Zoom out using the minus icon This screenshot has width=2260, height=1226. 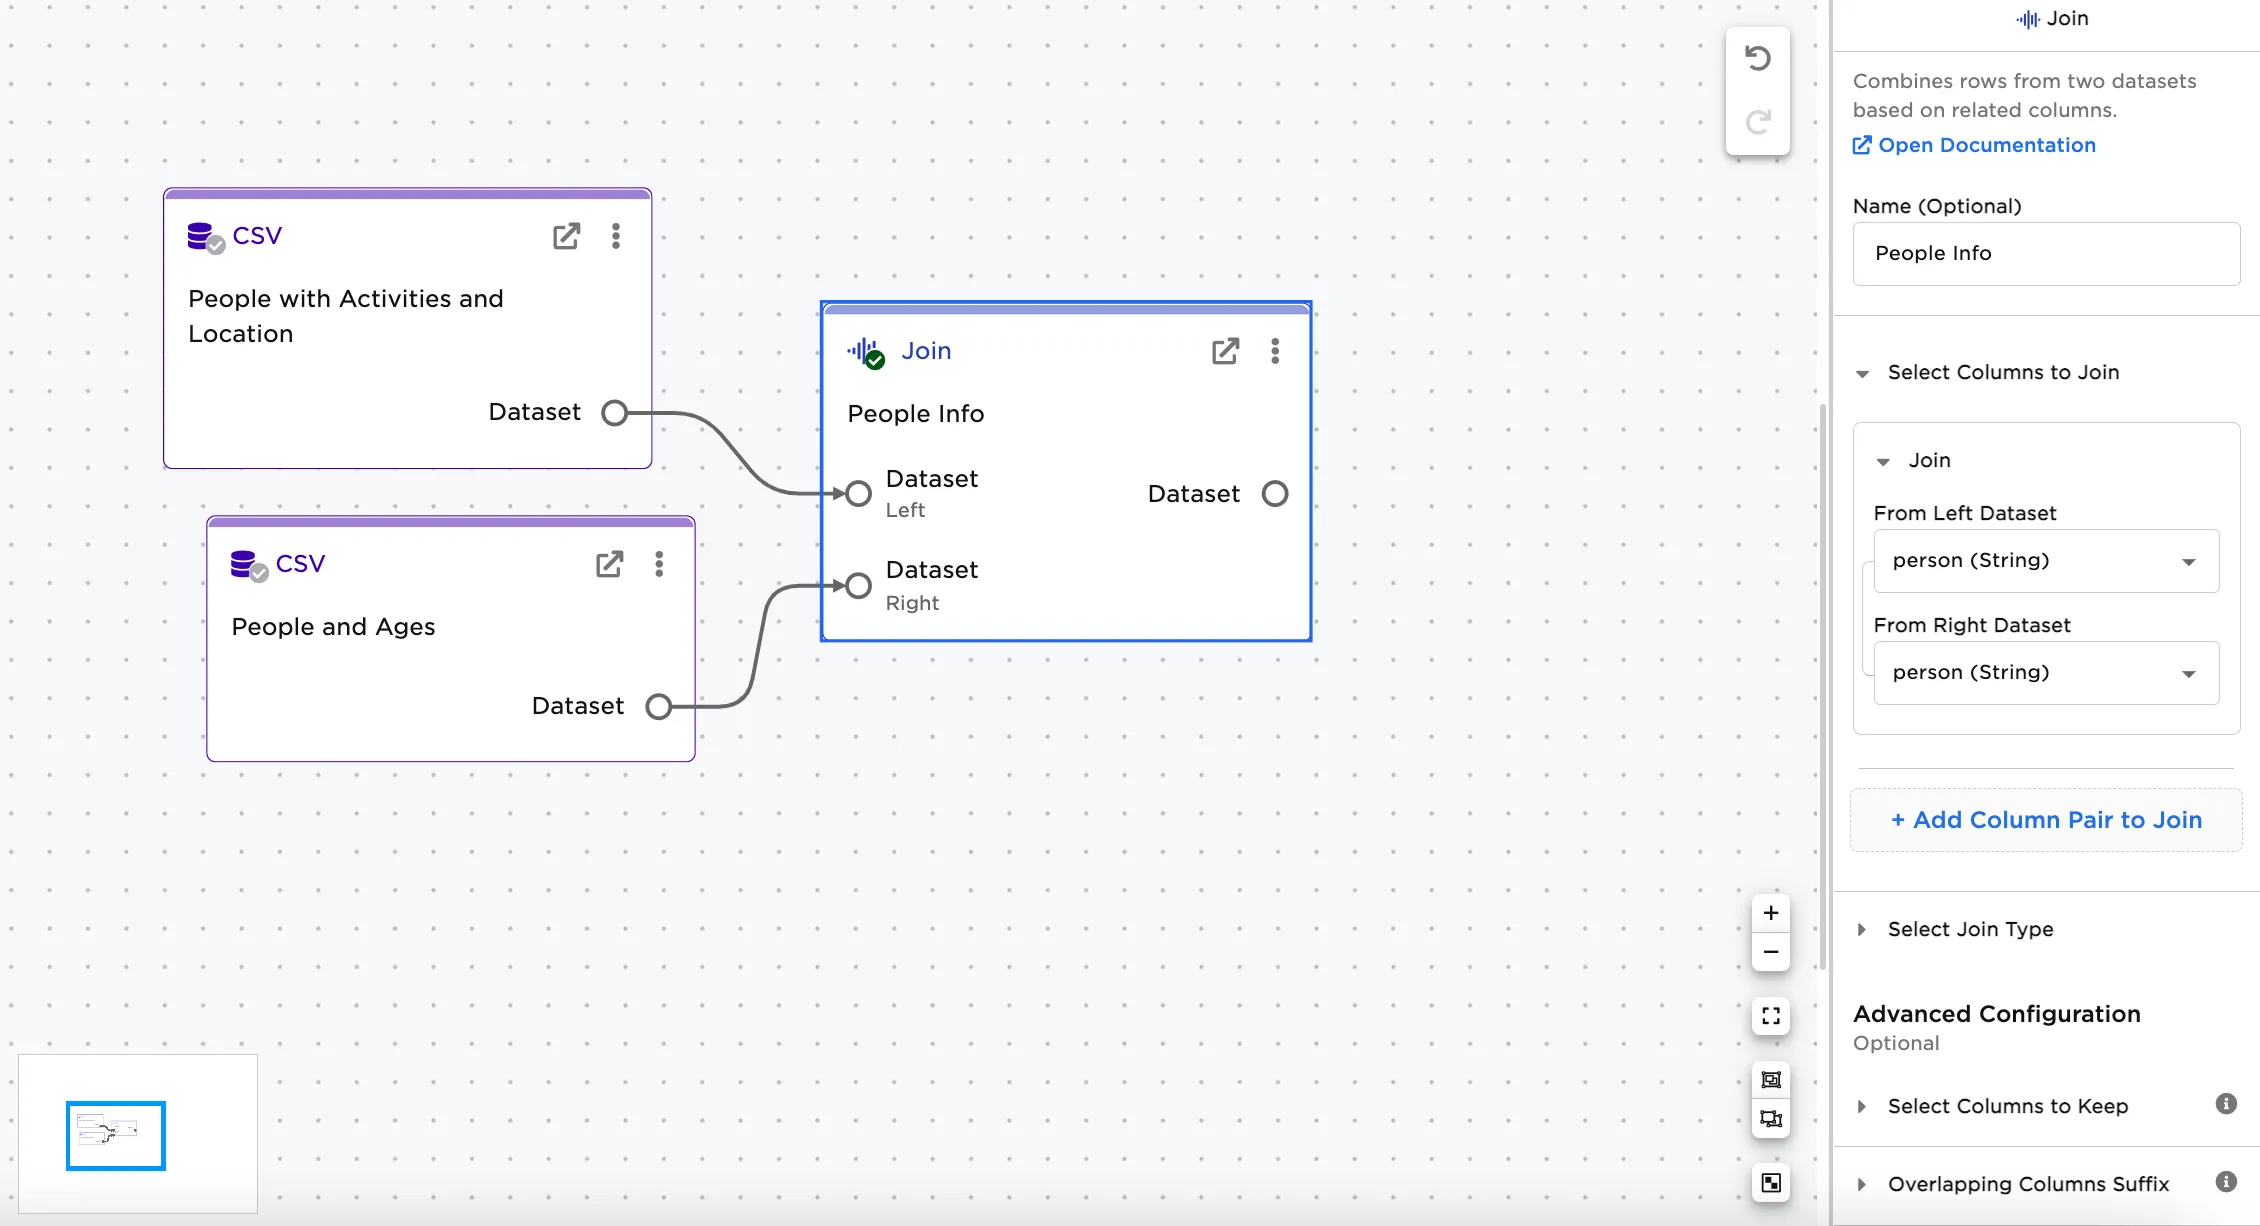point(1770,951)
